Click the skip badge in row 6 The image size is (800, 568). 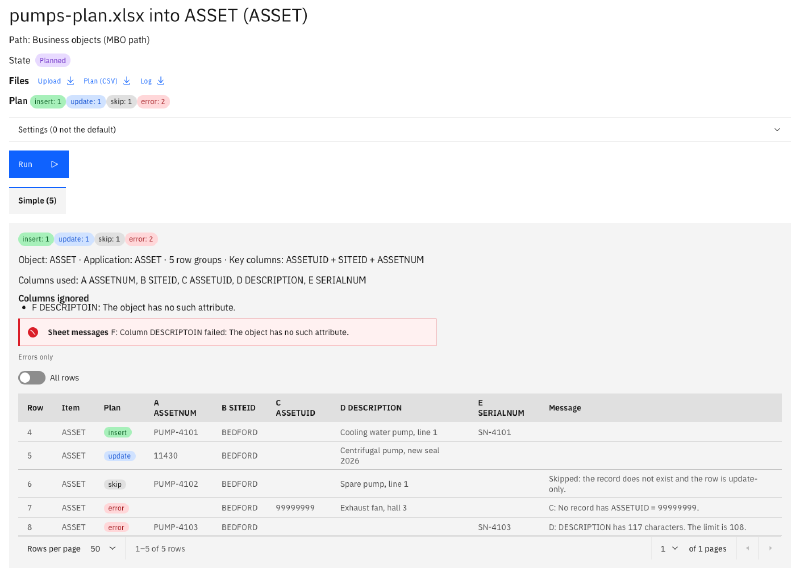(115, 484)
